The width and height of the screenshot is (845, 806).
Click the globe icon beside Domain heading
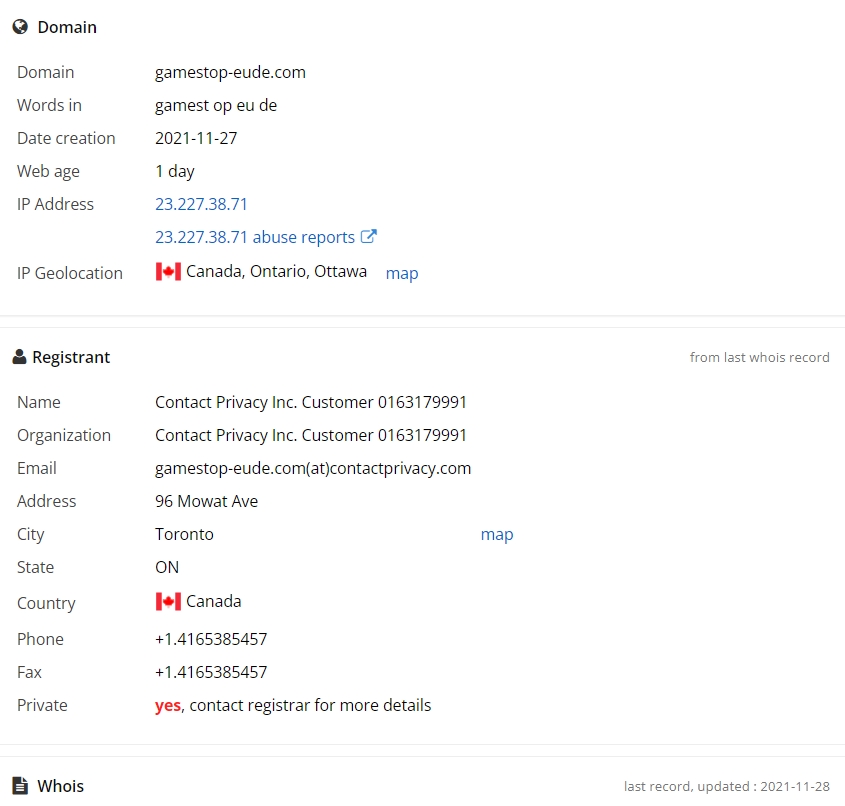click(20, 27)
